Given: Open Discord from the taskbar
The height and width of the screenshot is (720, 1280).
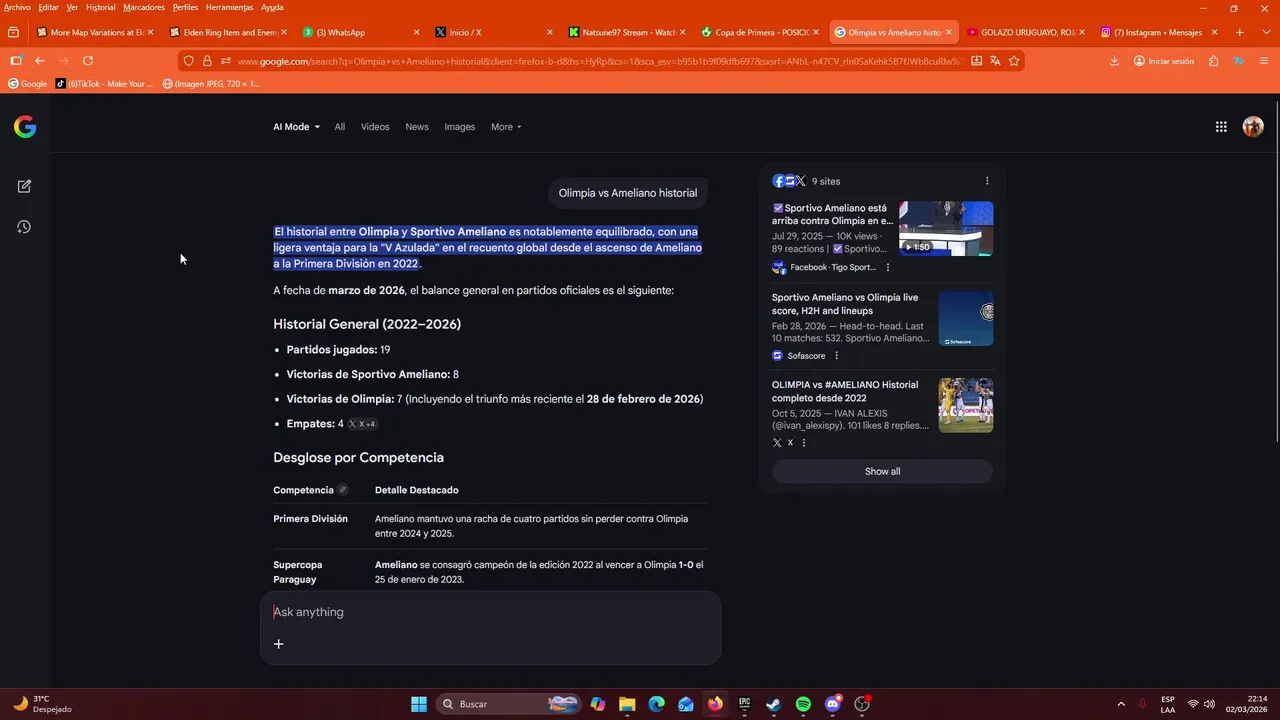Looking at the screenshot, I should (833, 704).
